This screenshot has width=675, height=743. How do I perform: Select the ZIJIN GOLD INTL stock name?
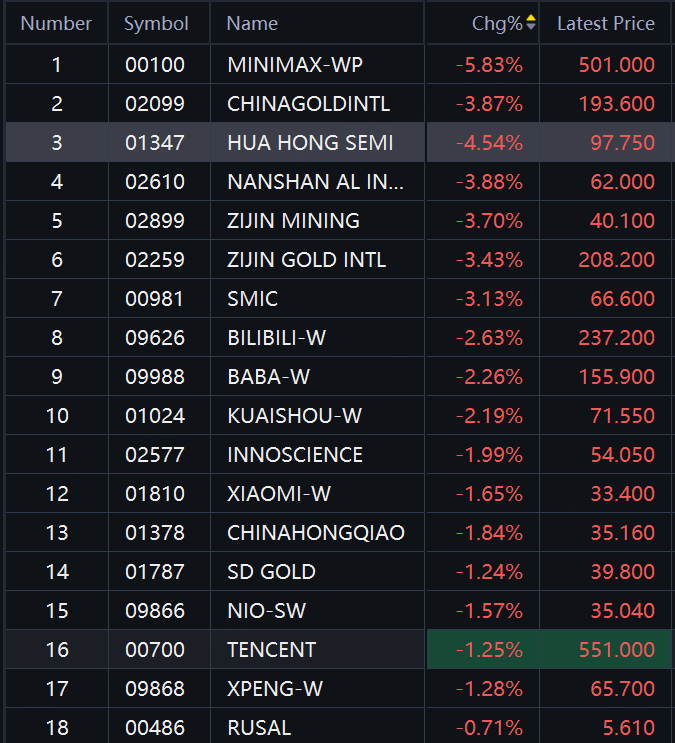307,260
